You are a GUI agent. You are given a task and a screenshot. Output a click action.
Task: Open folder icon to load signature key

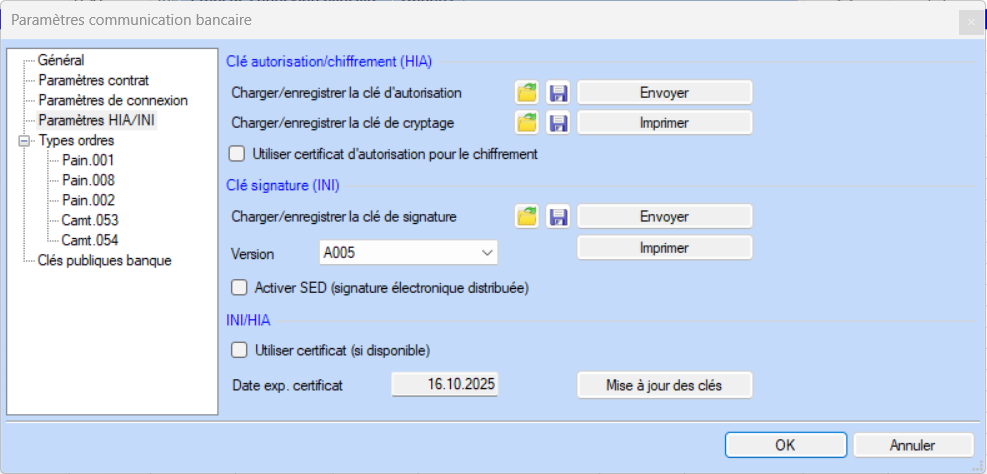coord(527,216)
